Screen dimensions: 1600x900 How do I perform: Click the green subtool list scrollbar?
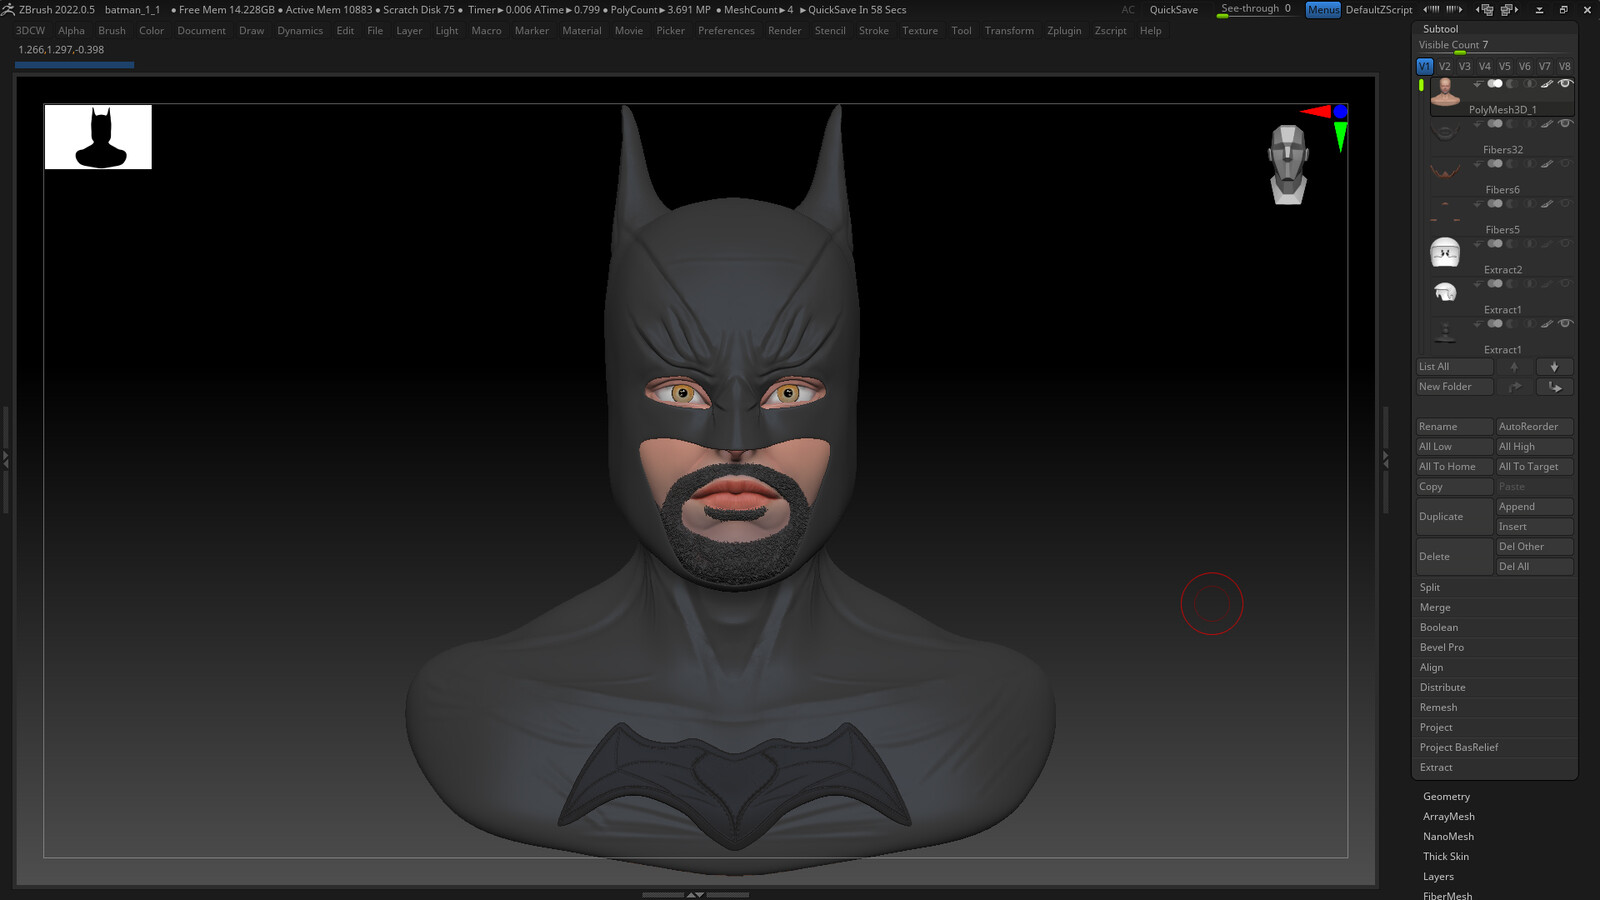point(1421,85)
